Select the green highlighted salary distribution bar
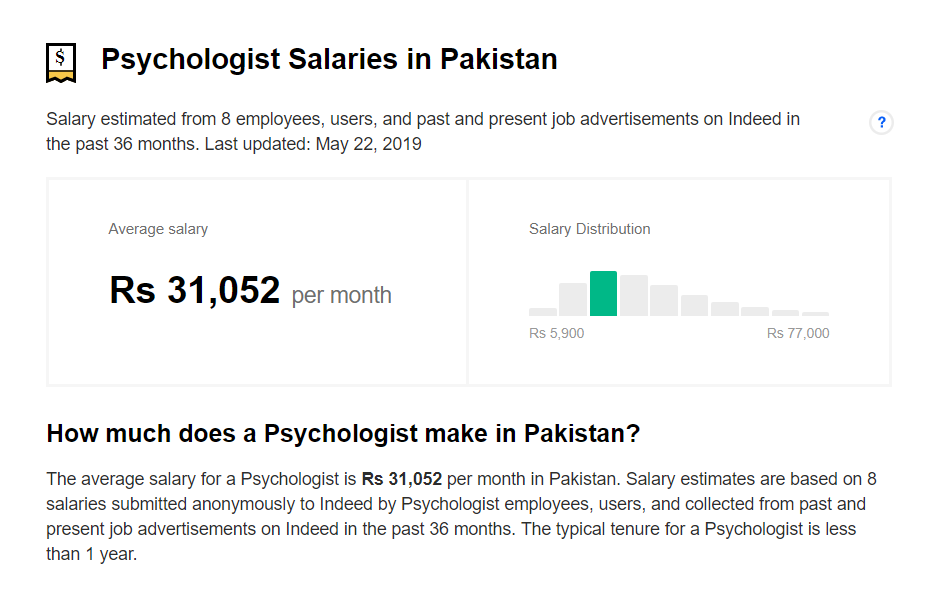This screenshot has height=594, width=928. click(x=603, y=294)
